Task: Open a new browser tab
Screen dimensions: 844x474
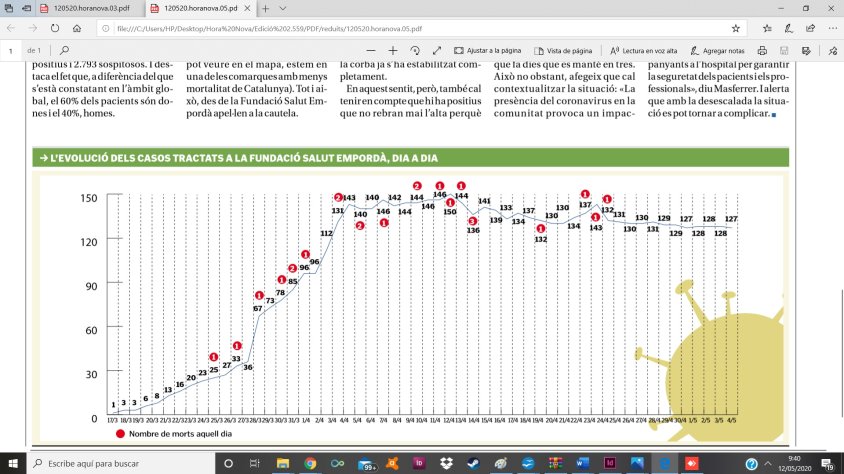Action: point(263,8)
